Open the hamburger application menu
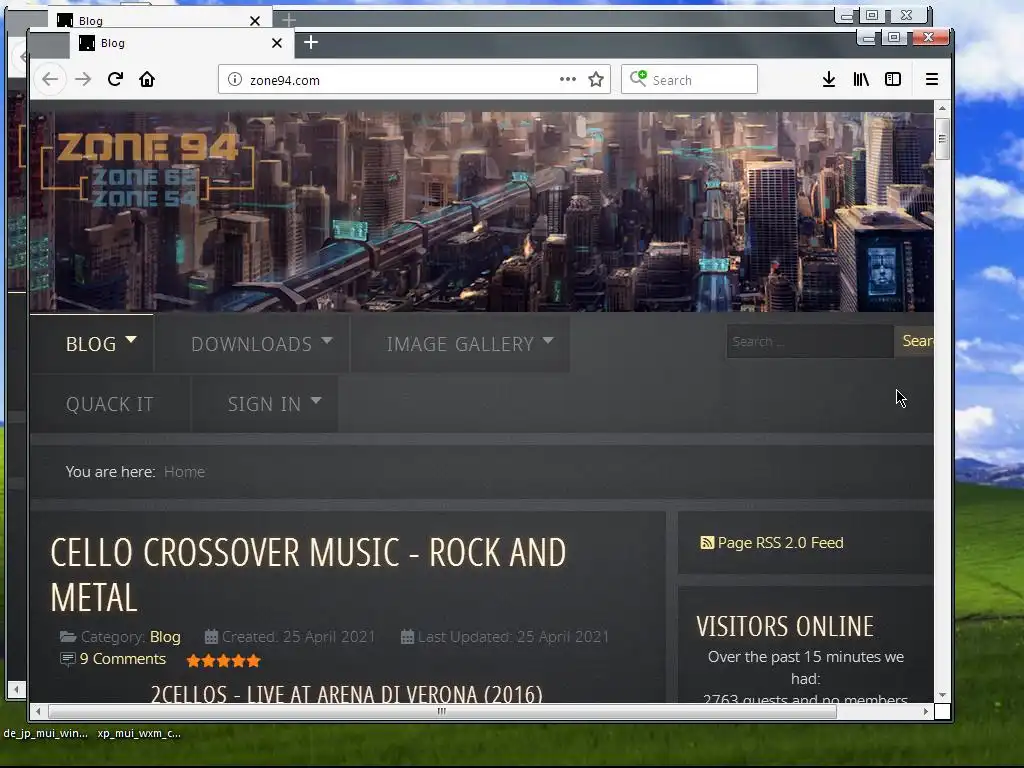The height and width of the screenshot is (768, 1024). coord(932,80)
